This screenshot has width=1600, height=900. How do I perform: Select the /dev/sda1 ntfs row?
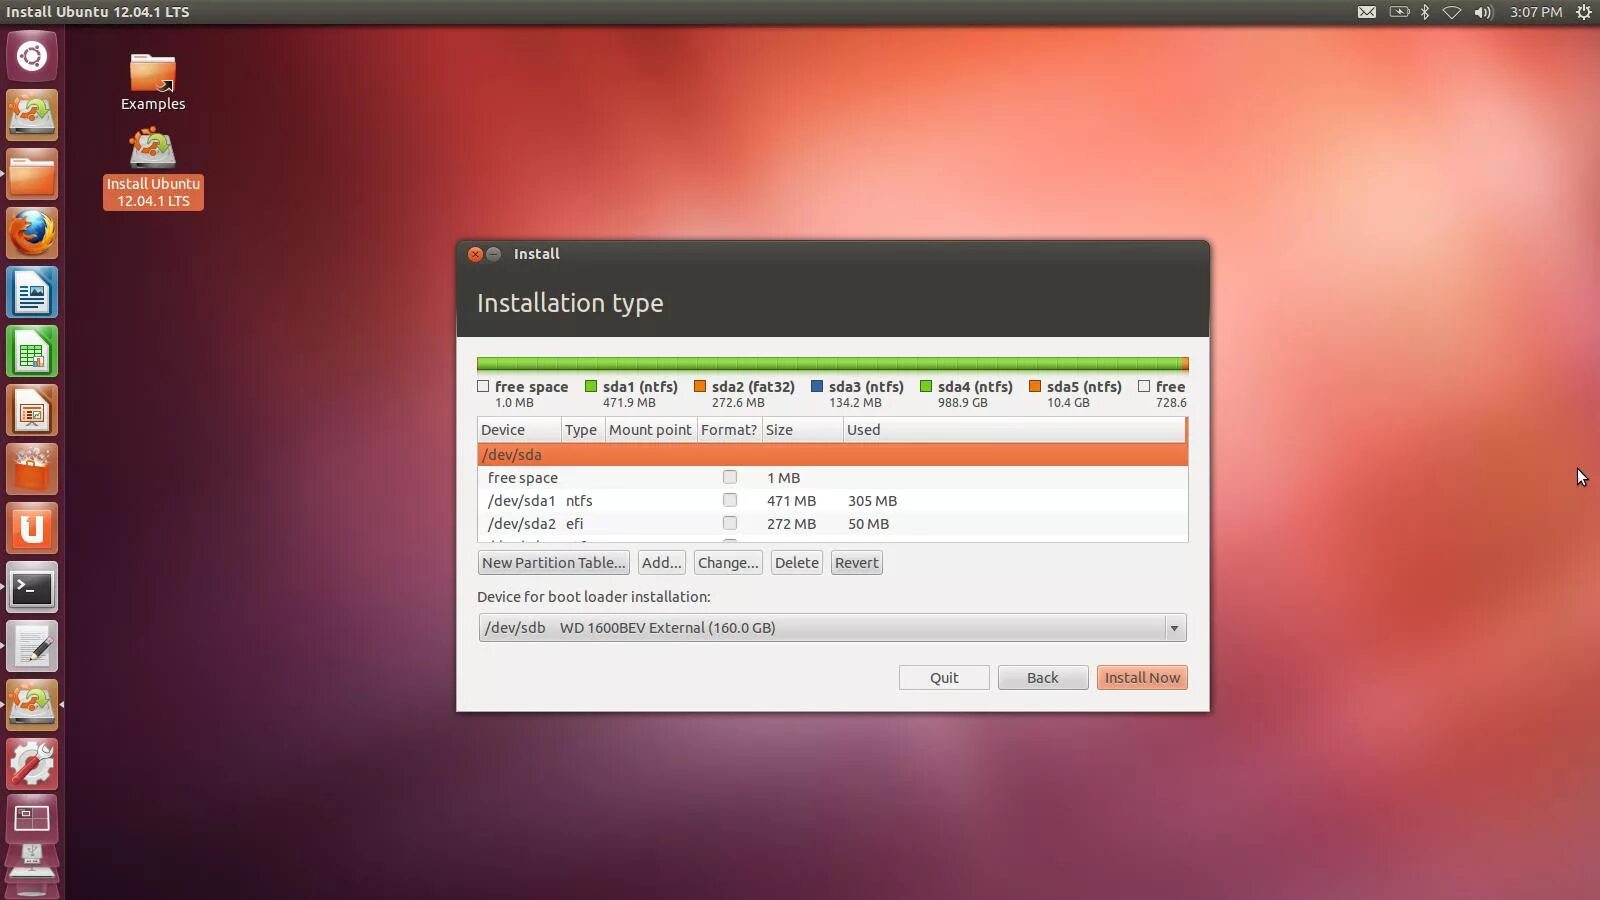click(833, 500)
